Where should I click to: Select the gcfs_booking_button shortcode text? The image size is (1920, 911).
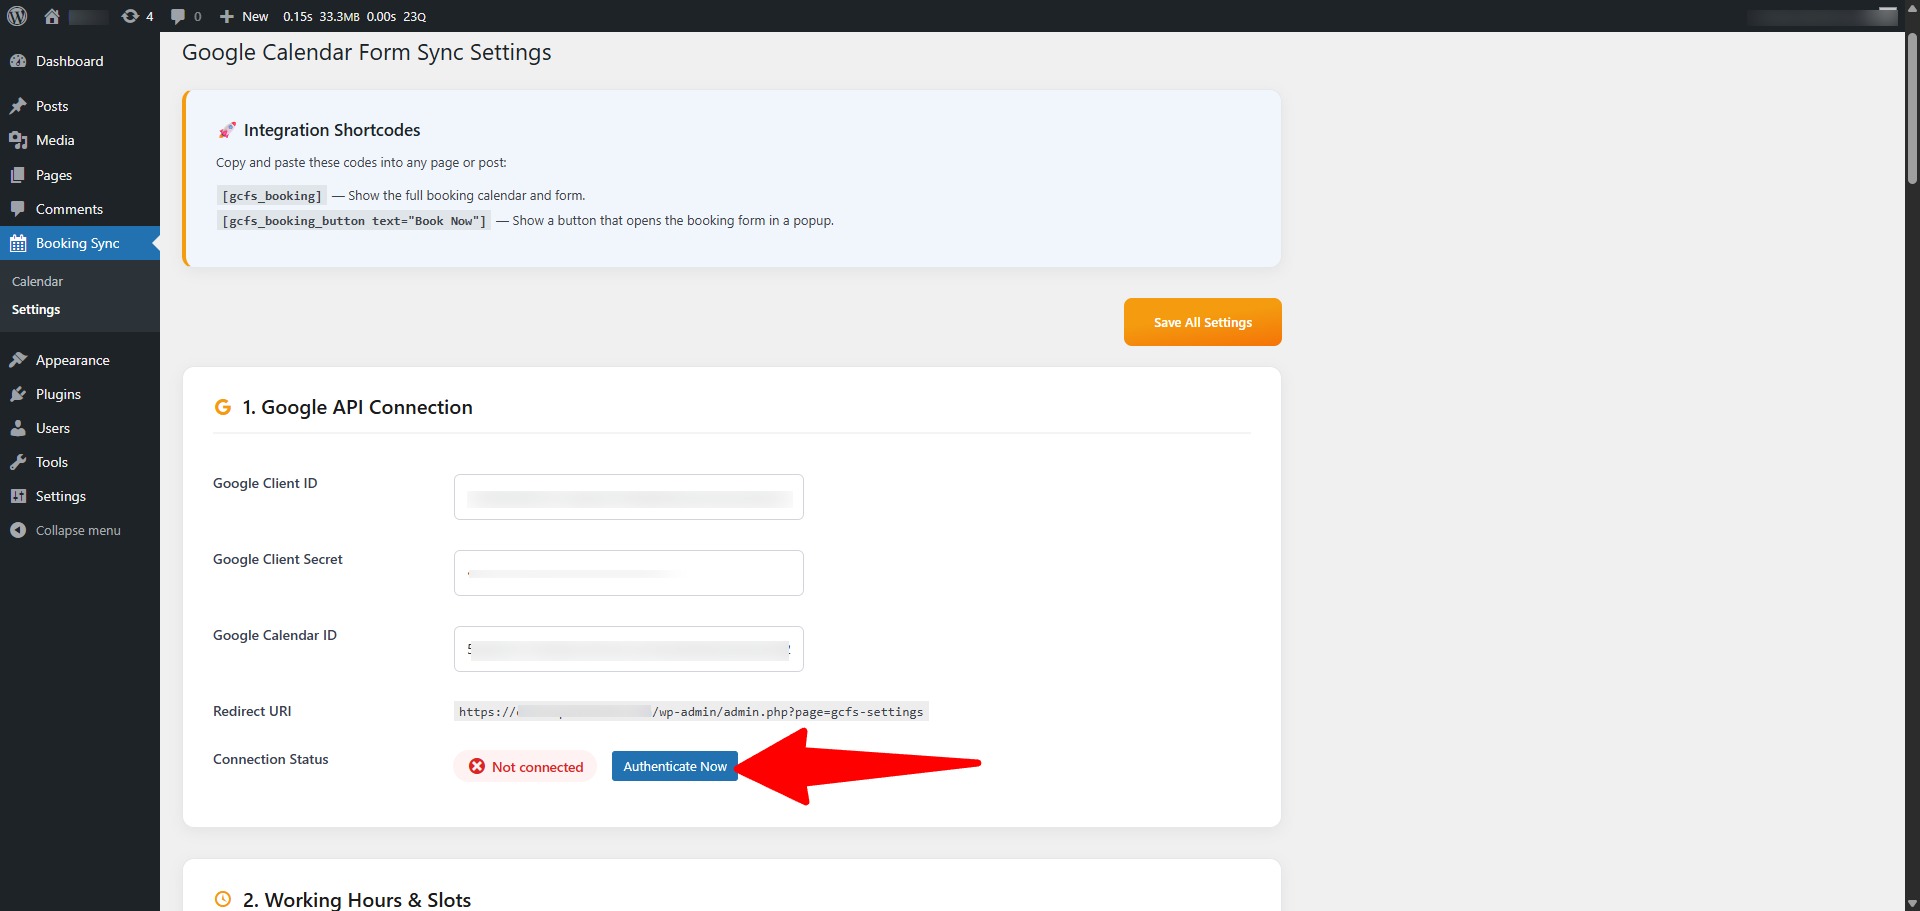point(354,220)
